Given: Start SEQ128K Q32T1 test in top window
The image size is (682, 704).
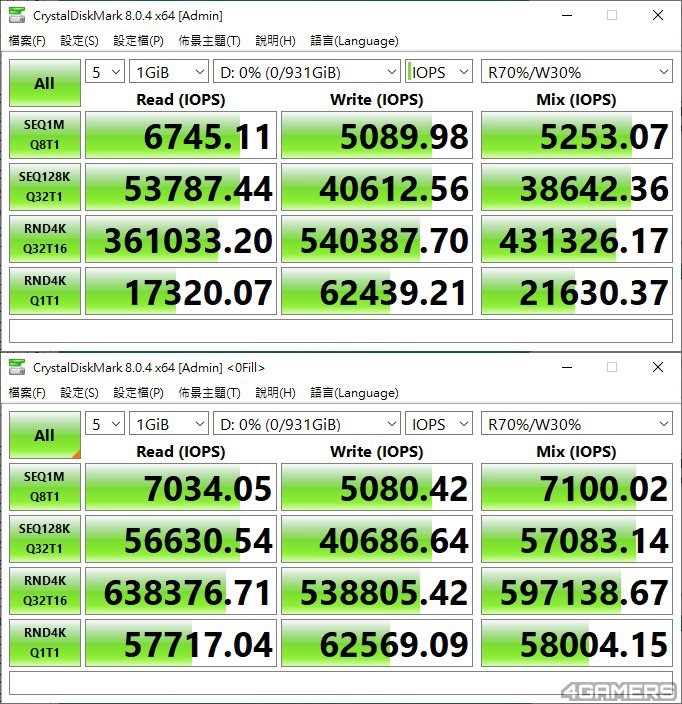Looking at the screenshot, I should pos(45,187).
